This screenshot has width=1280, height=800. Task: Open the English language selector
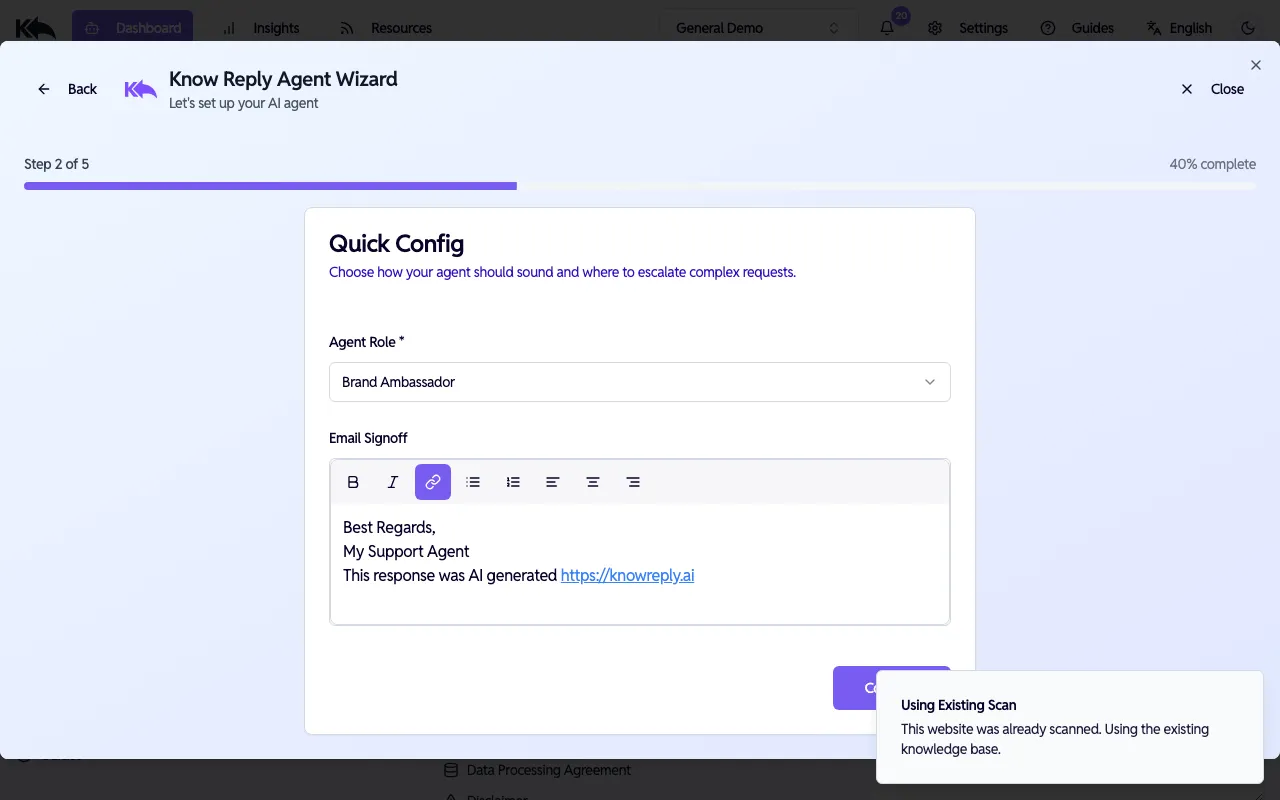click(x=1180, y=28)
